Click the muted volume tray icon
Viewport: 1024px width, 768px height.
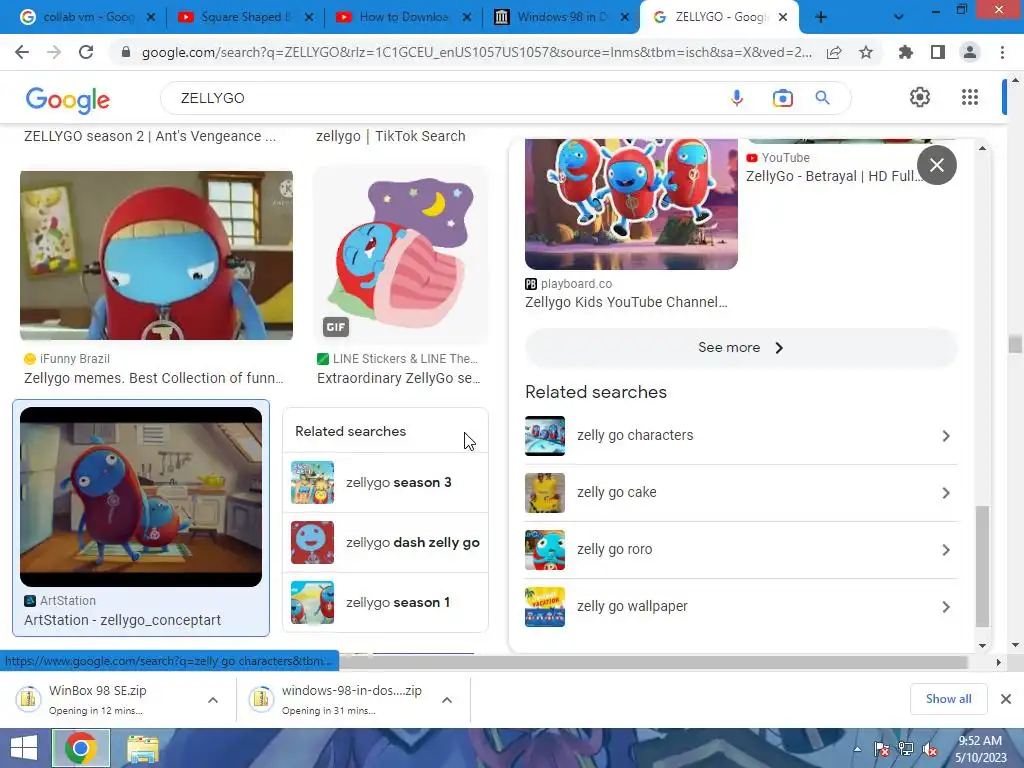click(930, 749)
